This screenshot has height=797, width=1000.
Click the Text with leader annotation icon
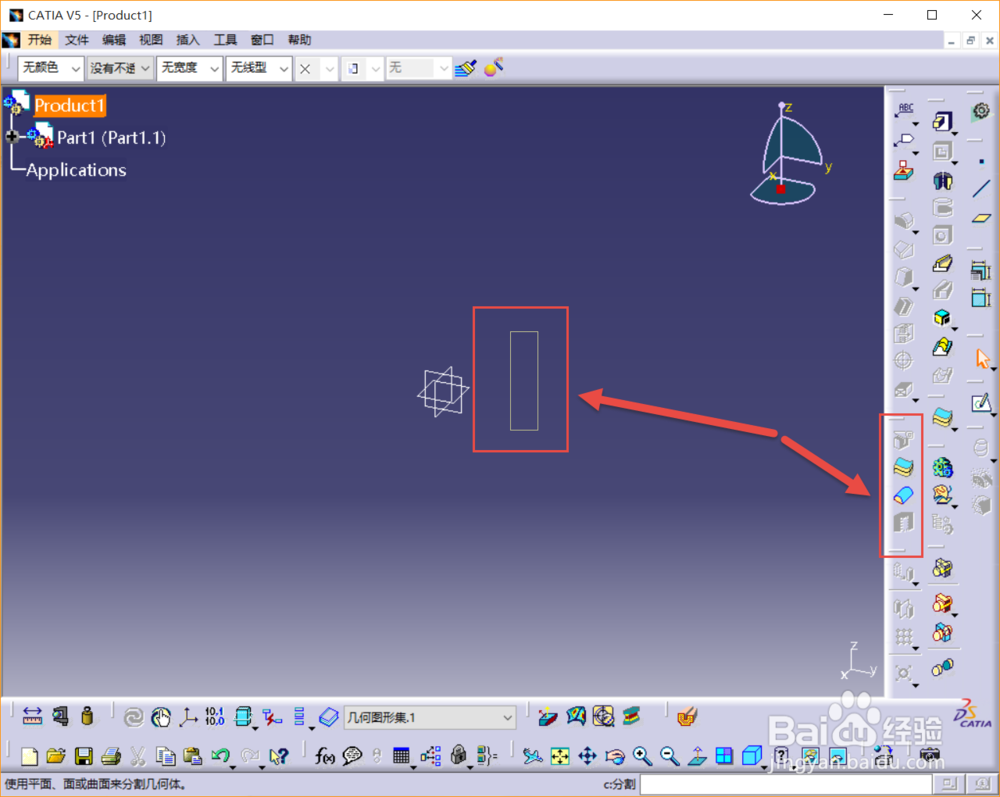tap(905, 110)
